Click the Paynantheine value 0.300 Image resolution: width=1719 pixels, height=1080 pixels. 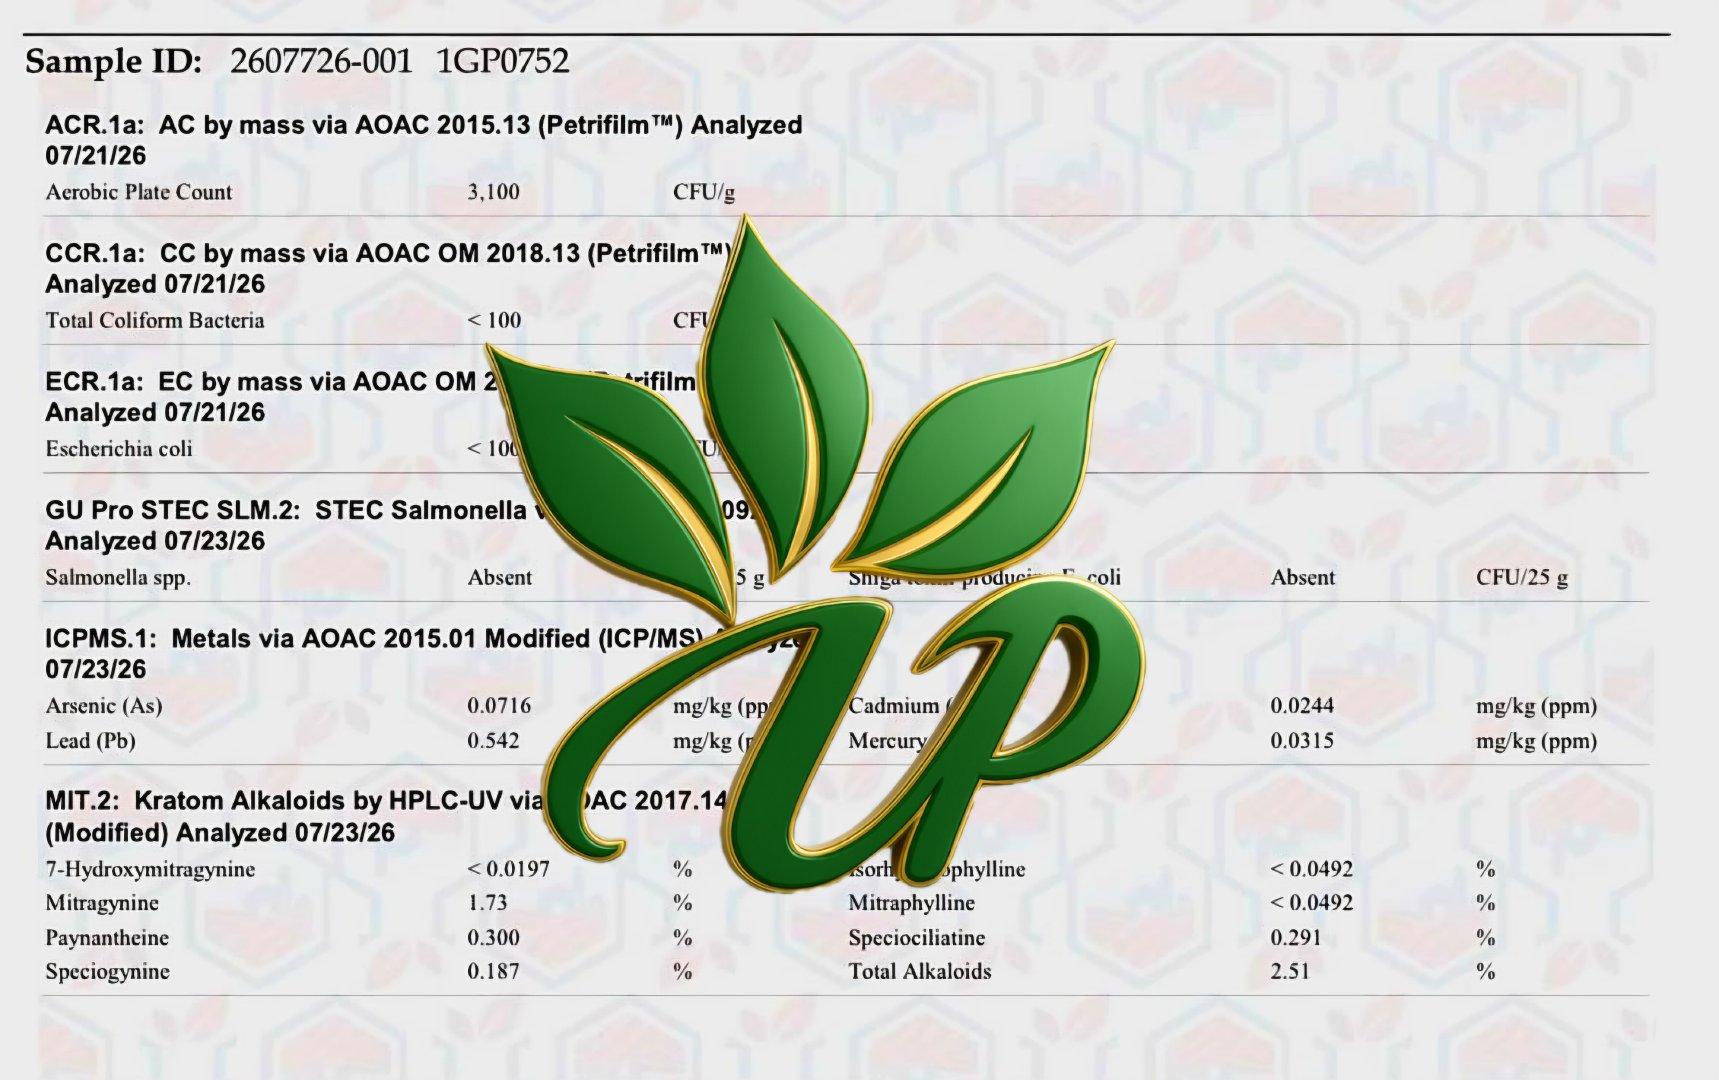coord(493,937)
